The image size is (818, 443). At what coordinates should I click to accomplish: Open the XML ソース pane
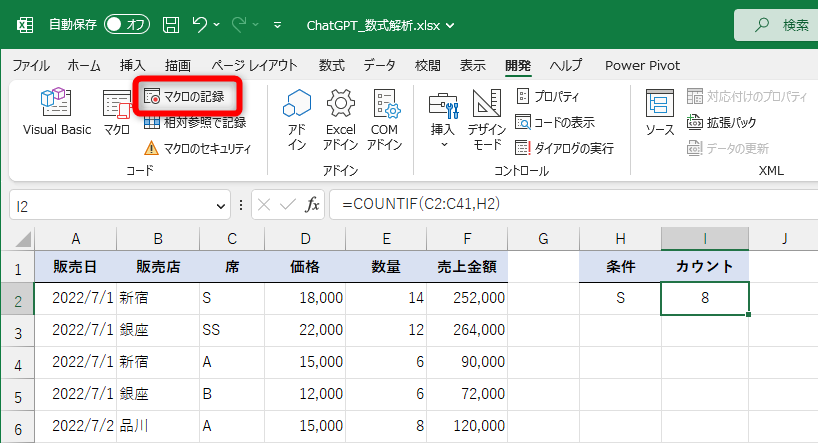659,112
